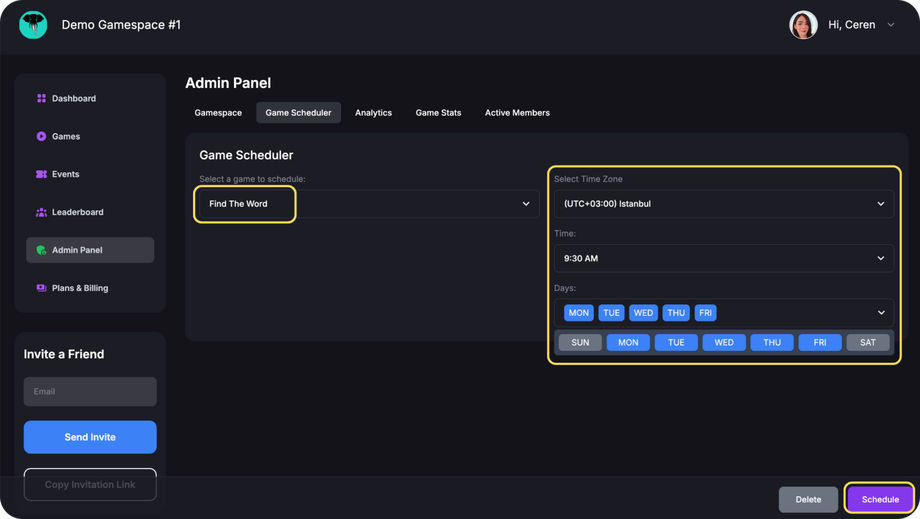Open the Time dropdown showing 9:30 AM

(723, 258)
